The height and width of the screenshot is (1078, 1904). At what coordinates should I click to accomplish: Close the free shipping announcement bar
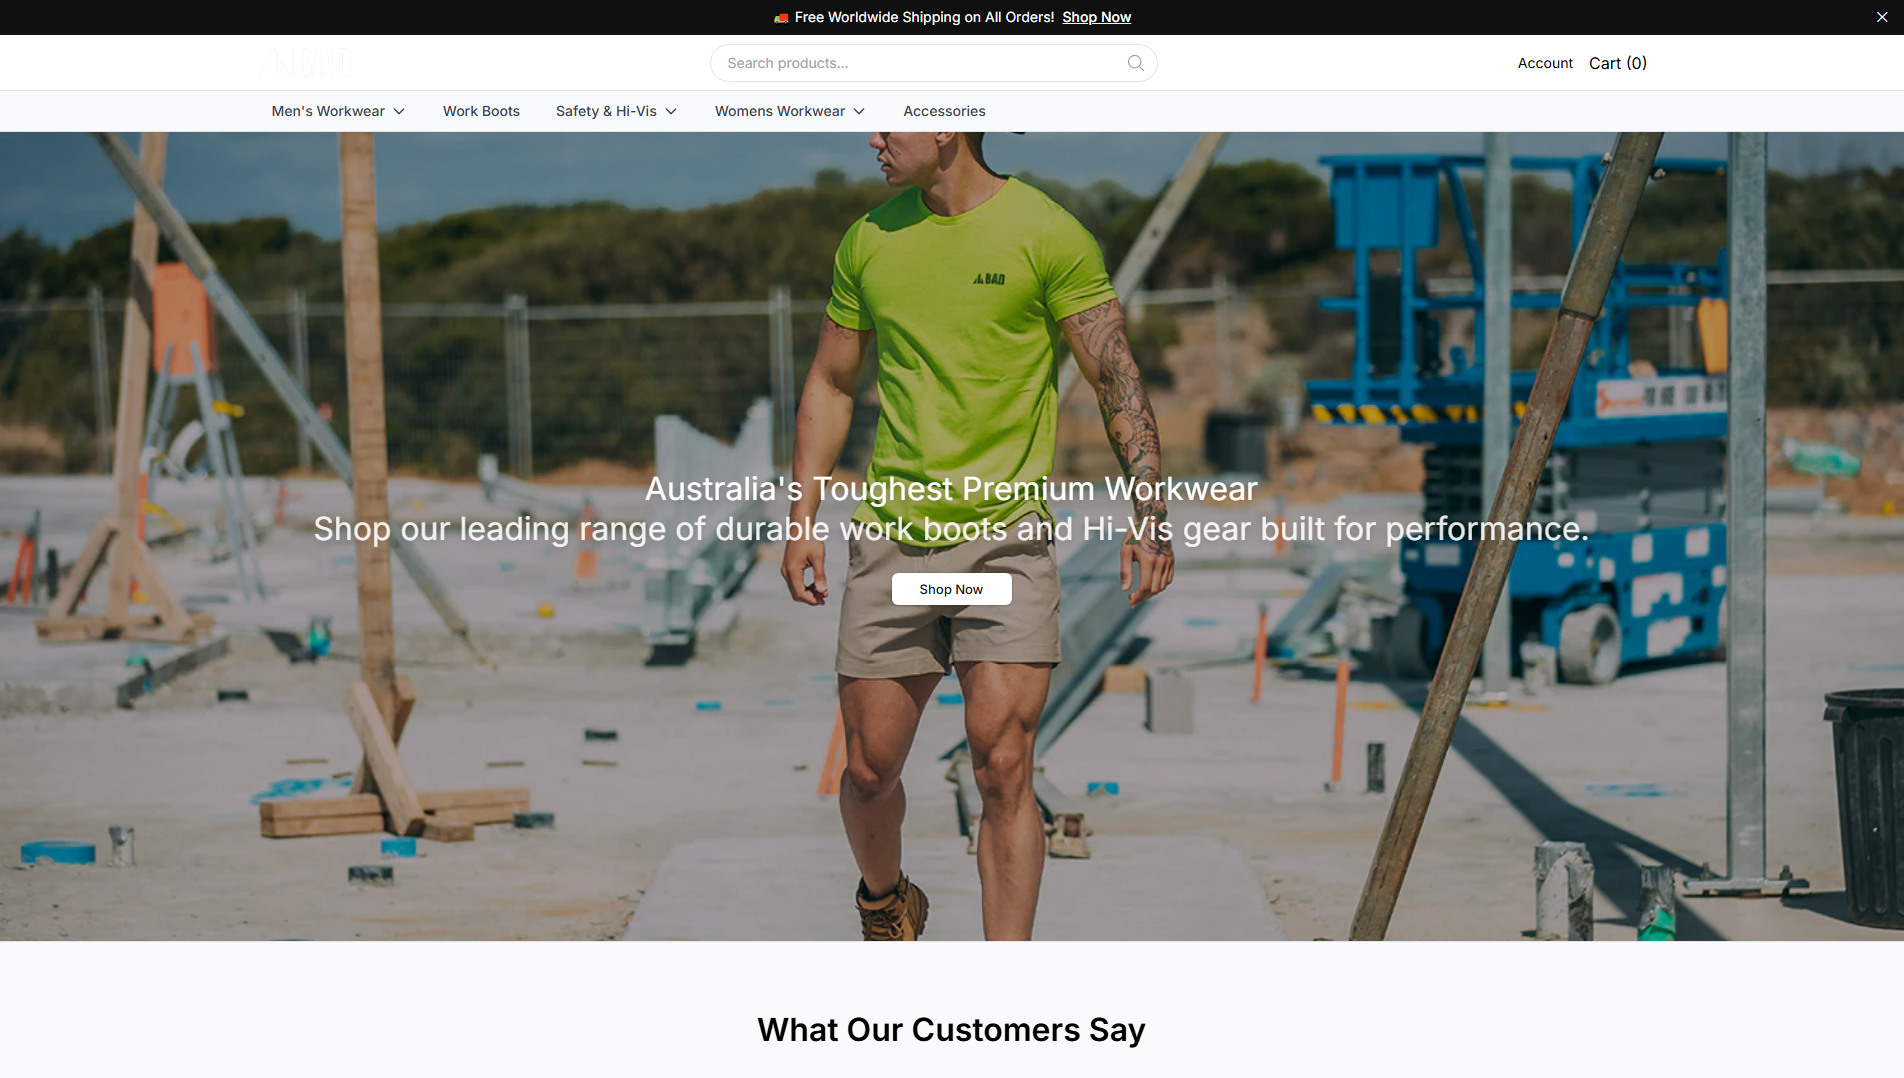pos(1881,17)
